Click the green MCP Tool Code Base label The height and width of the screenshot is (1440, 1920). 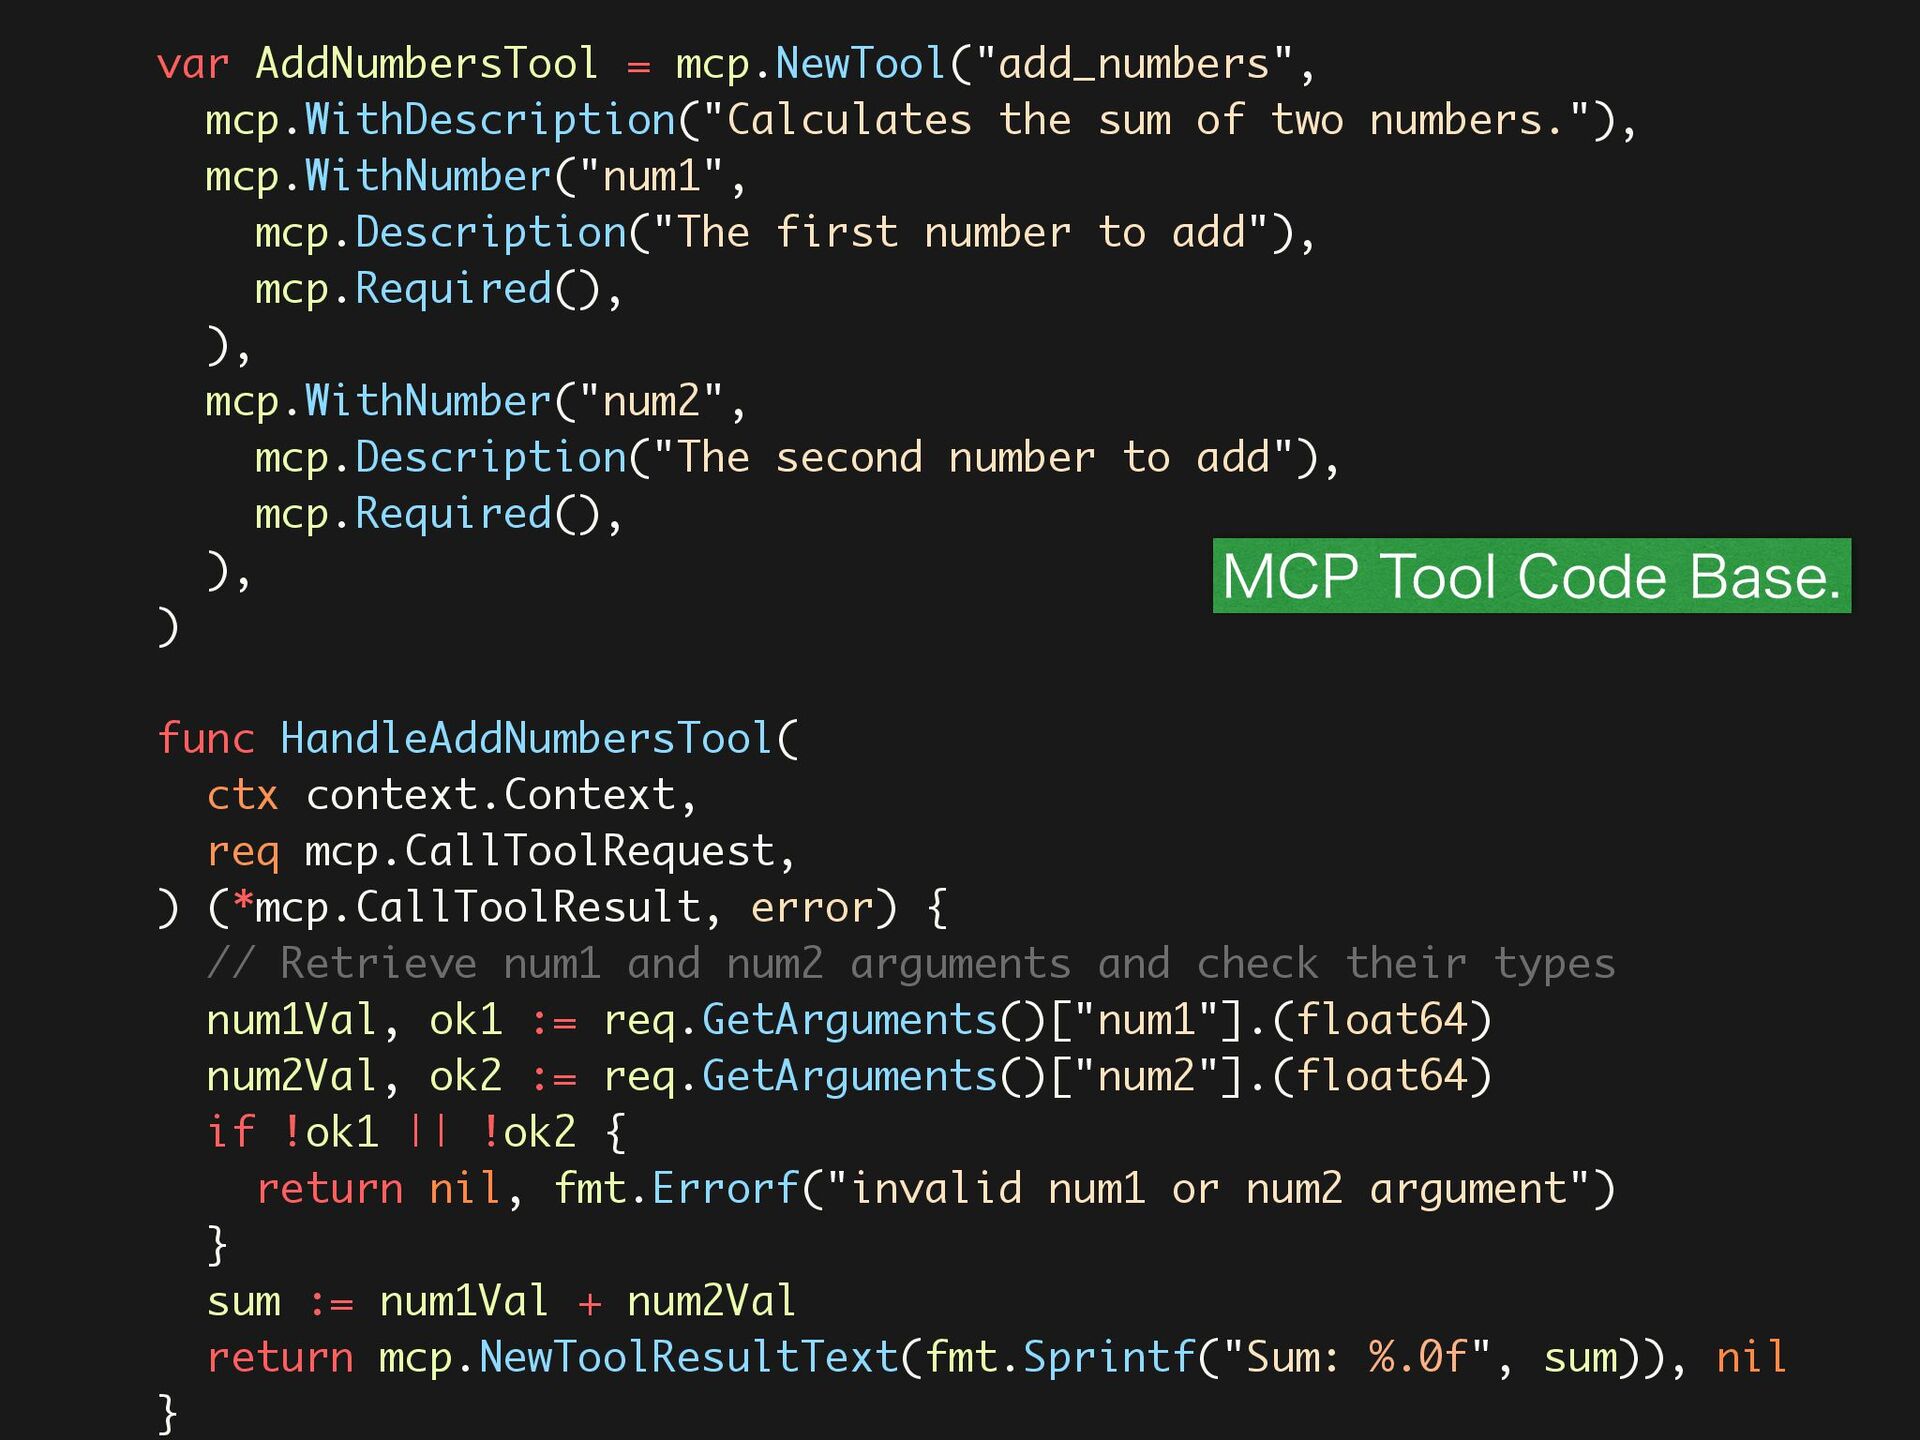[1530, 576]
